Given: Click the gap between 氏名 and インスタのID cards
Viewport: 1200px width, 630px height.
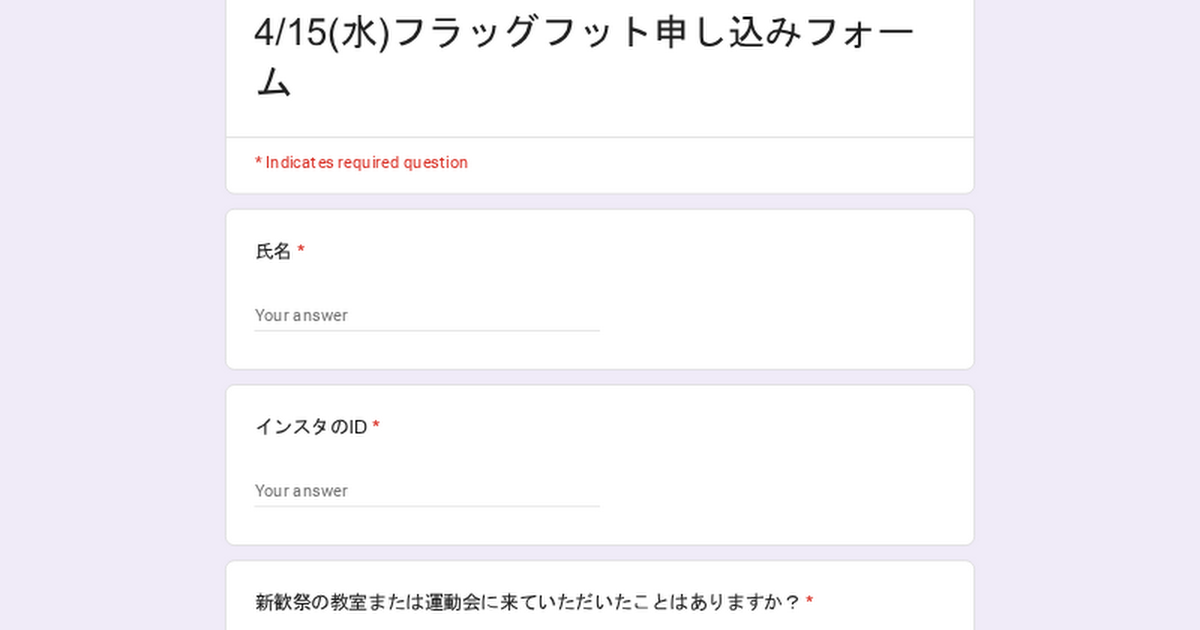Looking at the screenshot, I should [x=600, y=378].
